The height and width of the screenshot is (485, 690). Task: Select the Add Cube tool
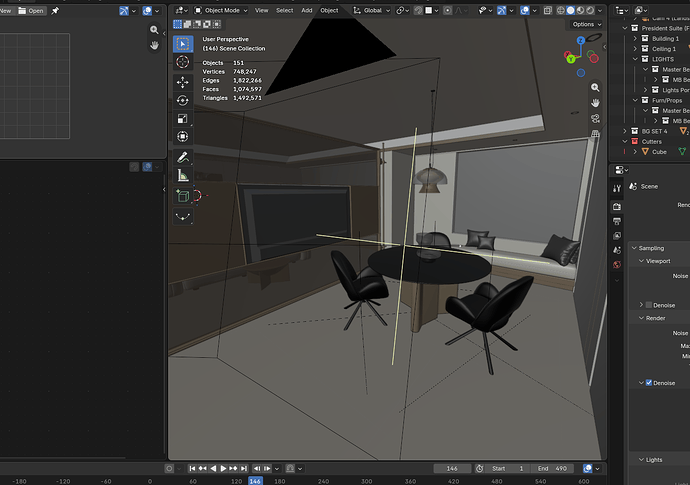183,196
